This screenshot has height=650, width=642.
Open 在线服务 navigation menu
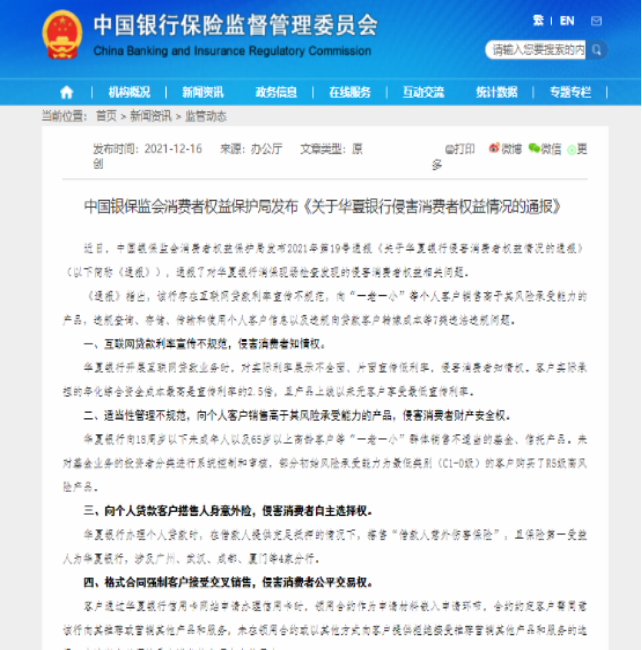click(350, 92)
